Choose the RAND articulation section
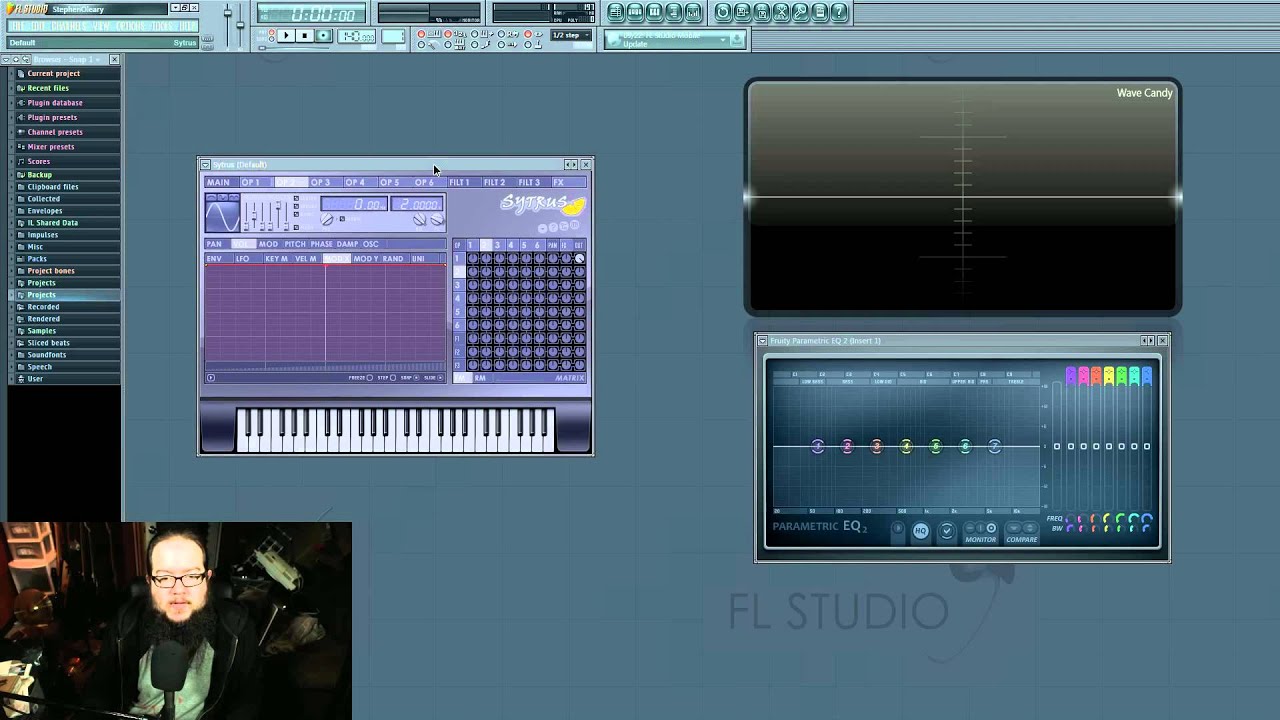The image size is (1280, 720). [393, 259]
